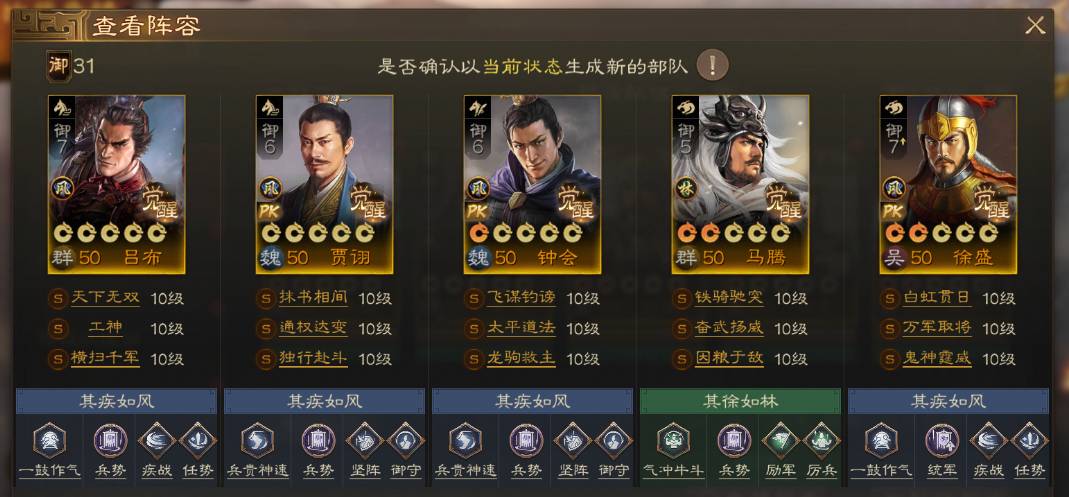Tap 徐盛's 任势 icon
The height and width of the screenshot is (497, 1069).
[1029, 440]
